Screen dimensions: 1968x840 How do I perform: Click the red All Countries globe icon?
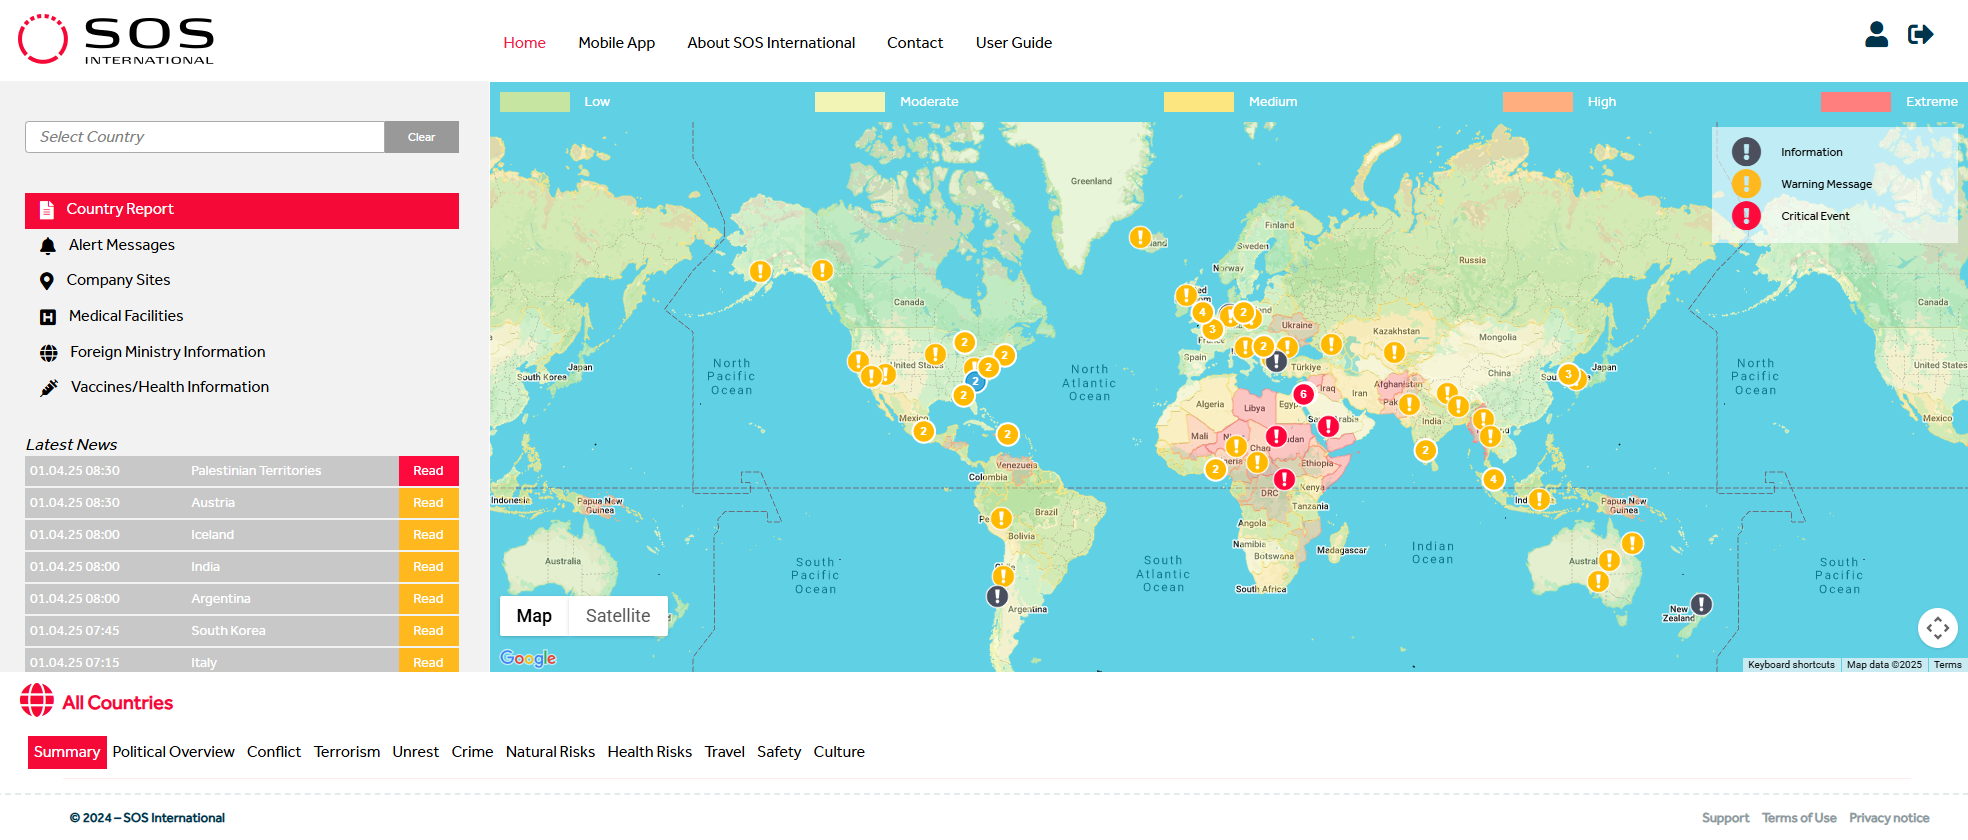click(37, 700)
